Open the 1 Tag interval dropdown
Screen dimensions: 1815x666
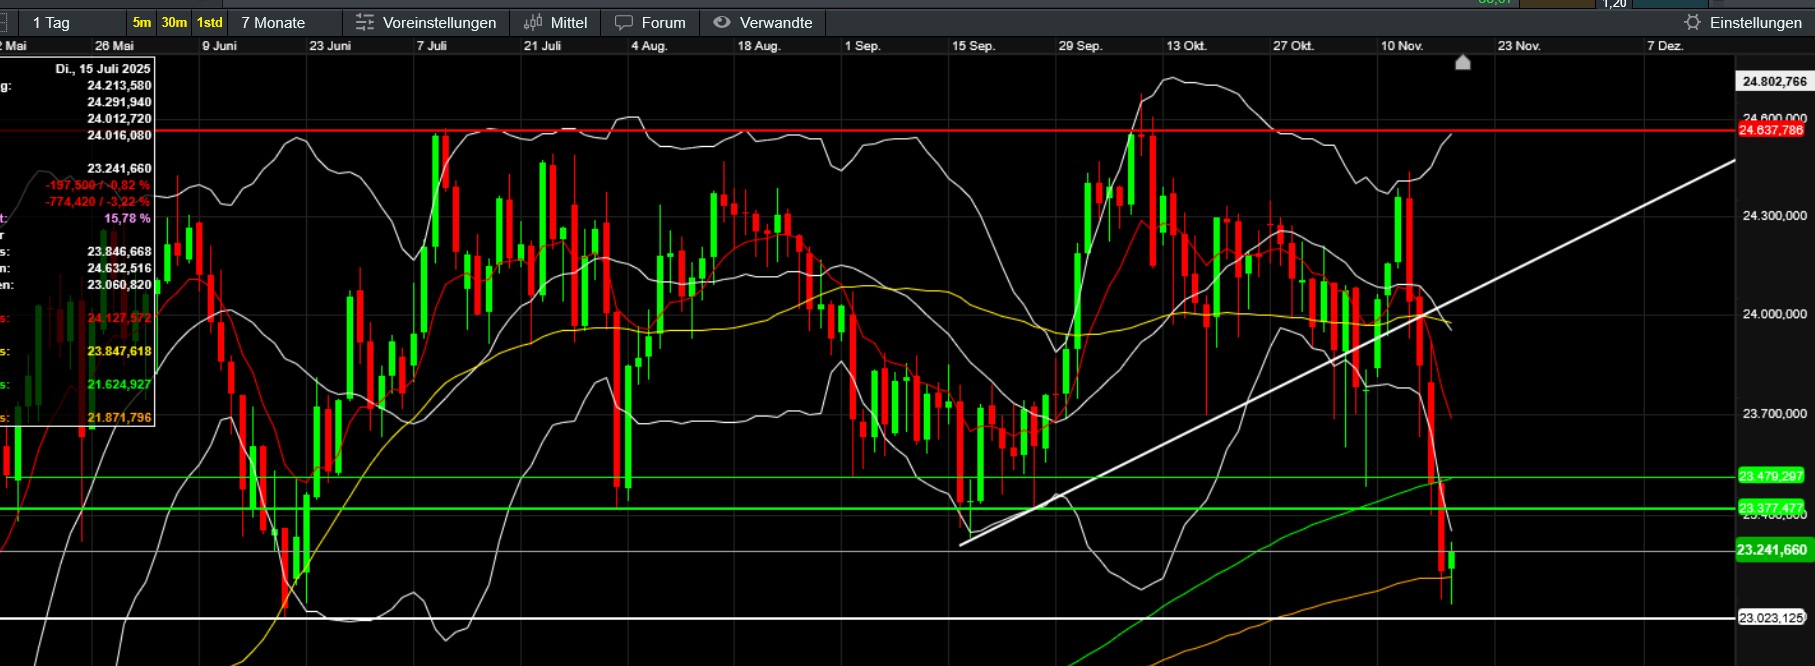52,22
